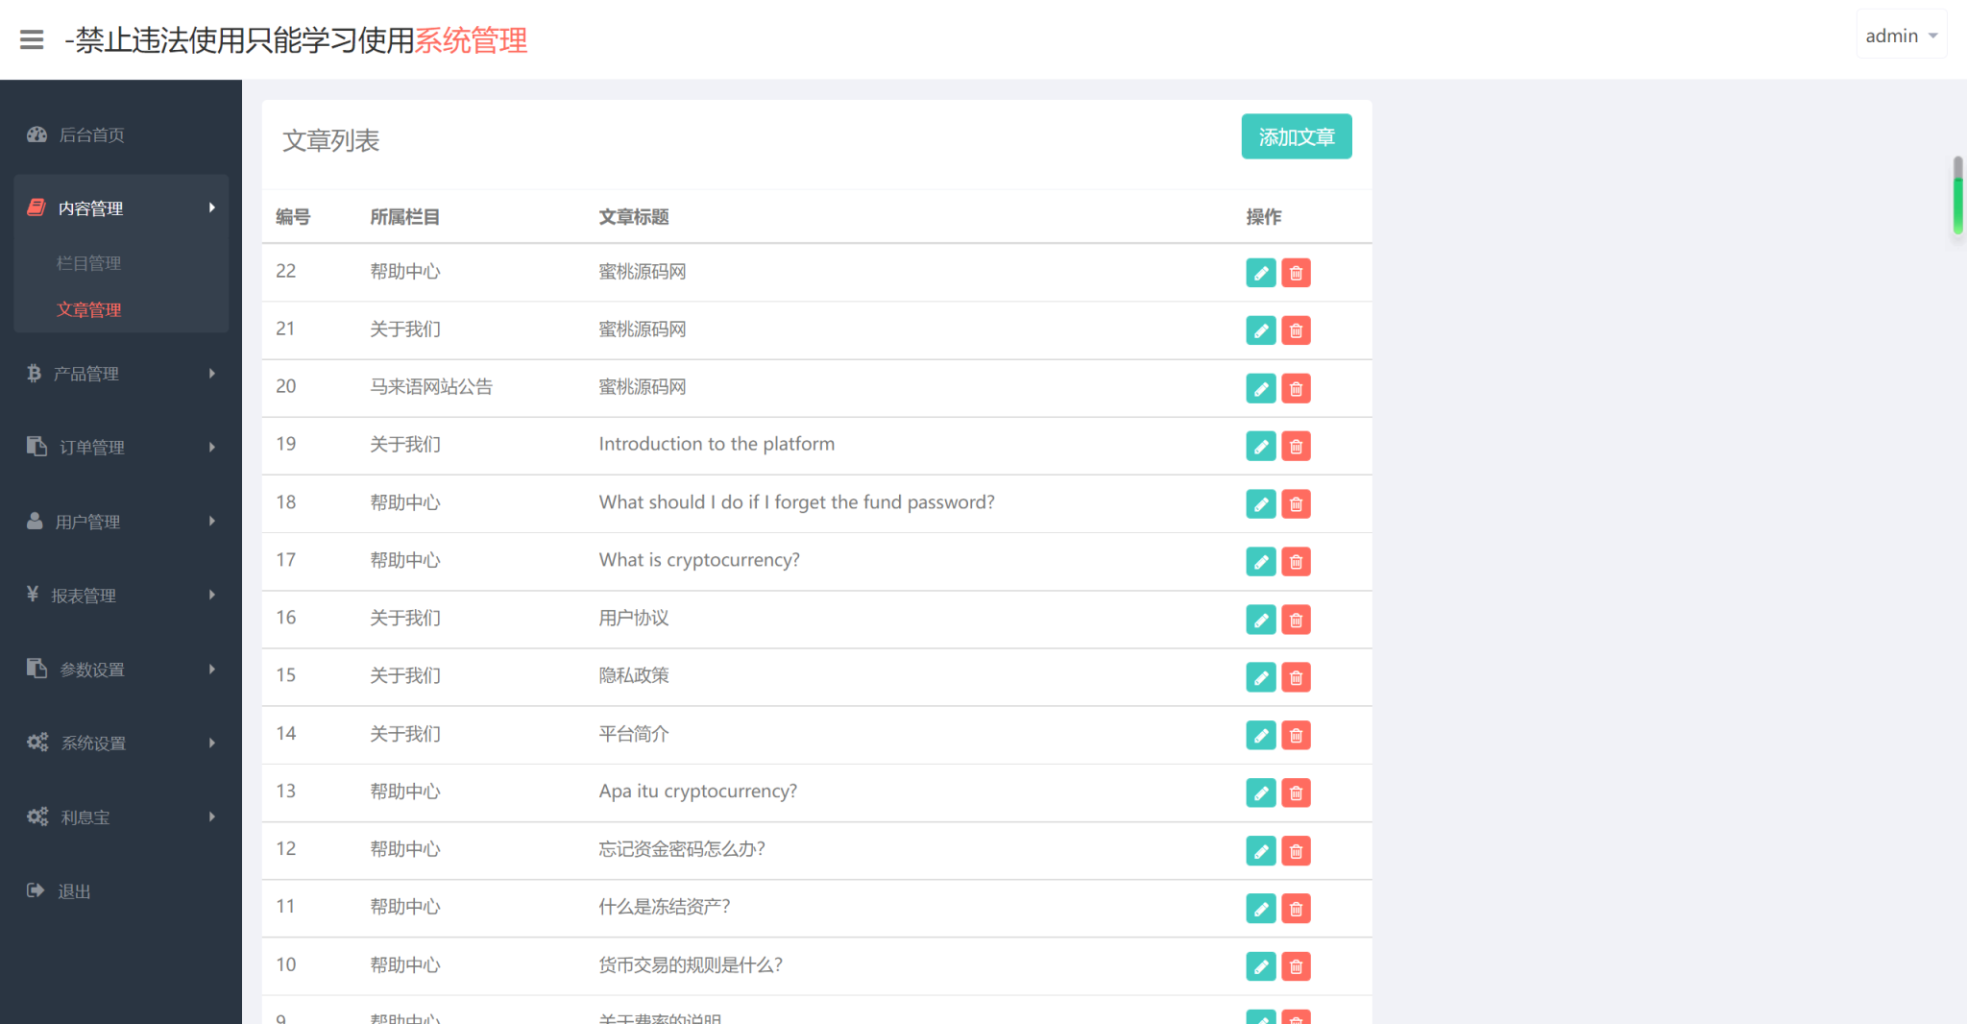The width and height of the screenshot is (1967, 1024).
Task: Click 退出 to log out
Action: click(73, 891)
